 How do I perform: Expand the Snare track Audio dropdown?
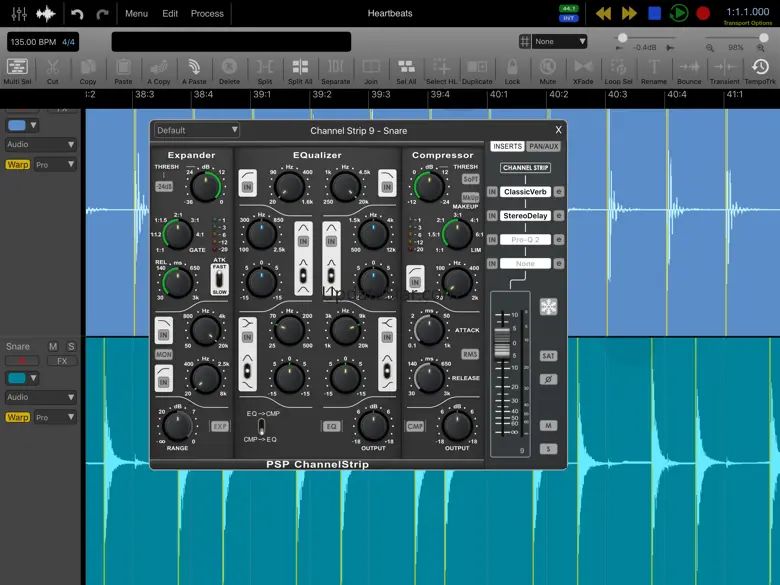pyautogui.click(x=41, y=397)
